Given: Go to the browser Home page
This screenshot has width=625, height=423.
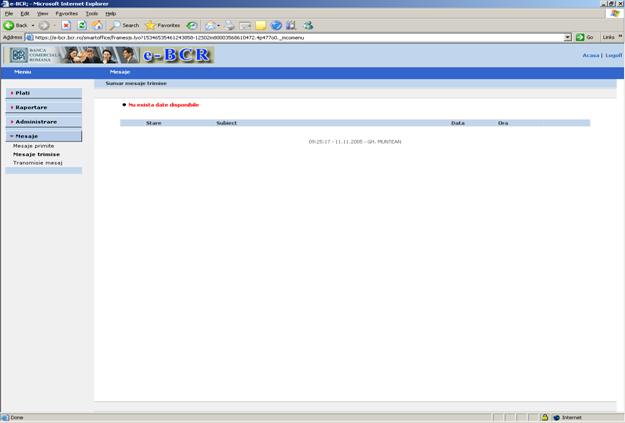Looking at the screenshot, I should 97,25.
